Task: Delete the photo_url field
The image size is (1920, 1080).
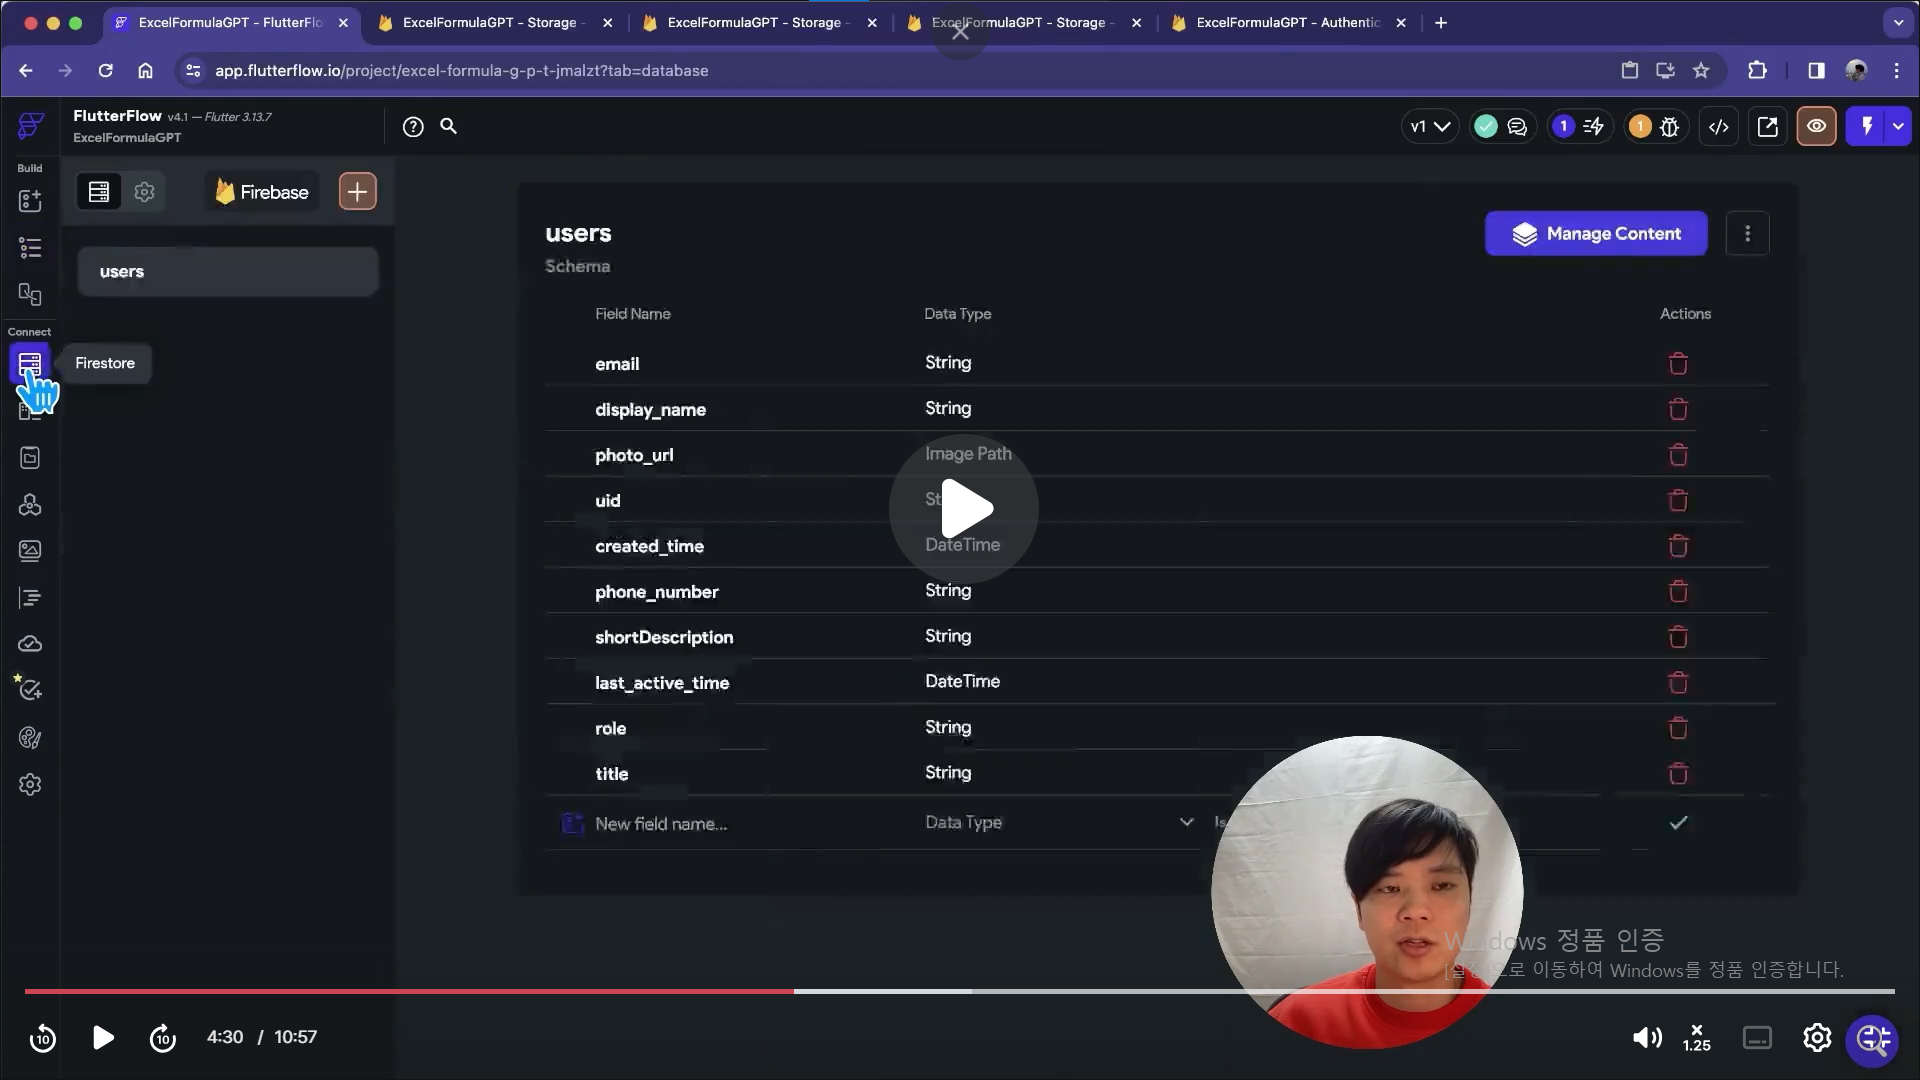Action: pos(1678,455)
